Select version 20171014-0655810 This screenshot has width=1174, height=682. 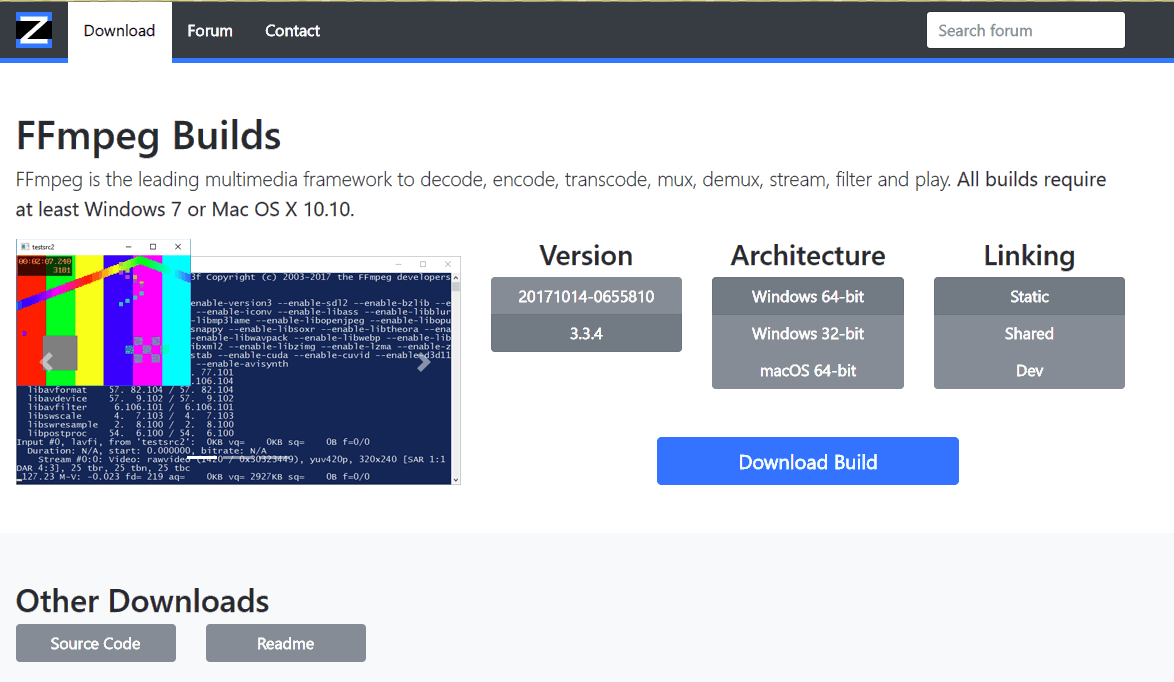[x=586, y=296]
